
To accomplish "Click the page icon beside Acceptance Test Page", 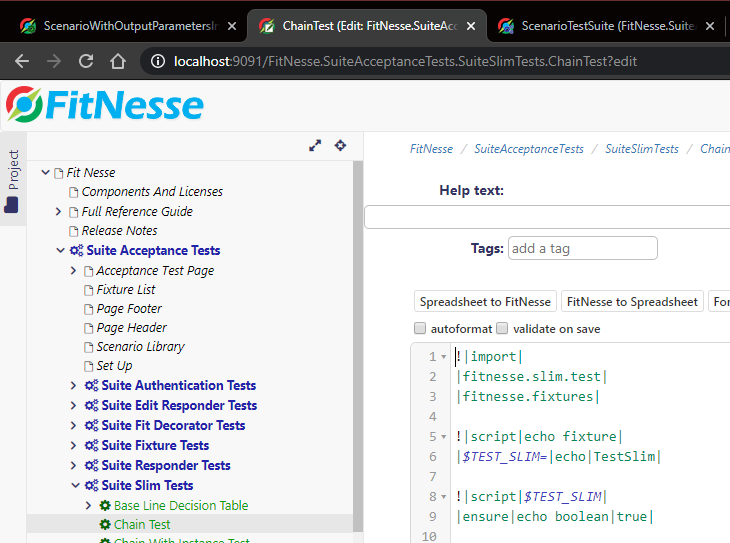I will [x=88, y=271].
